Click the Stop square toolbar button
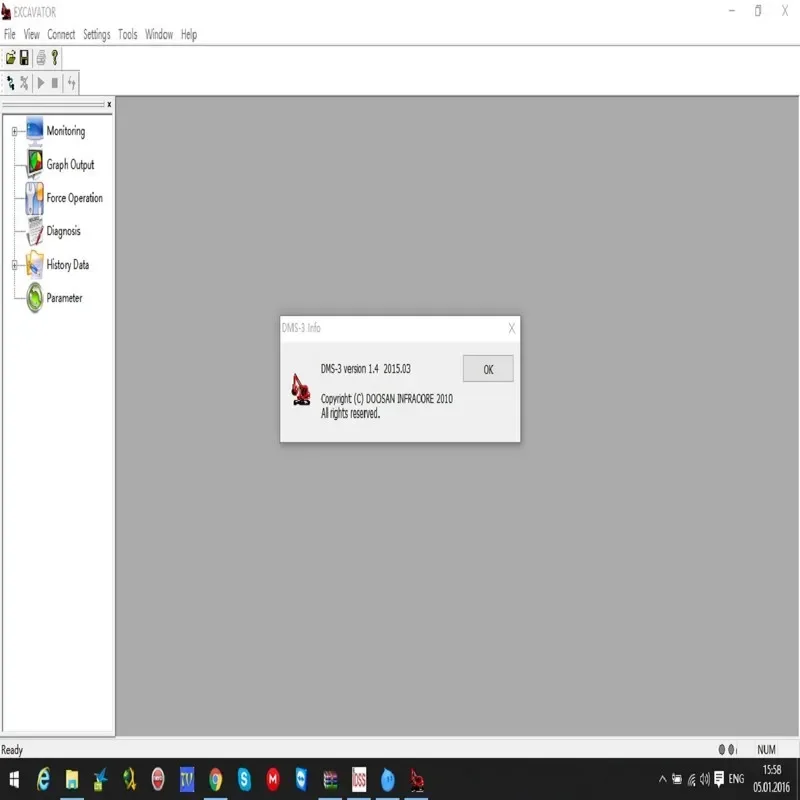This screenshot has width=800, height=800. [55, 83]
